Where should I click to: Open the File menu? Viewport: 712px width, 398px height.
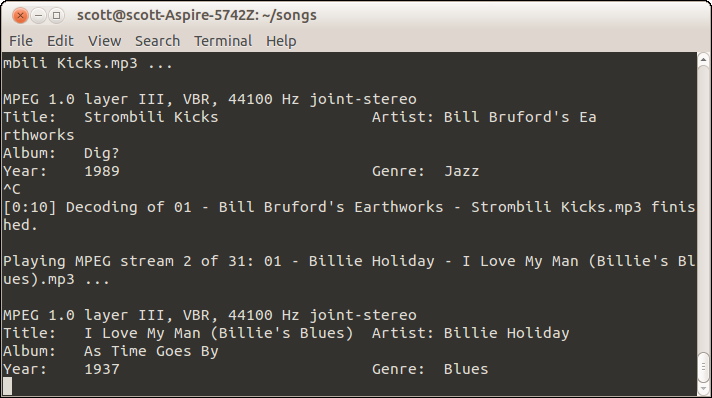[21, 41]
